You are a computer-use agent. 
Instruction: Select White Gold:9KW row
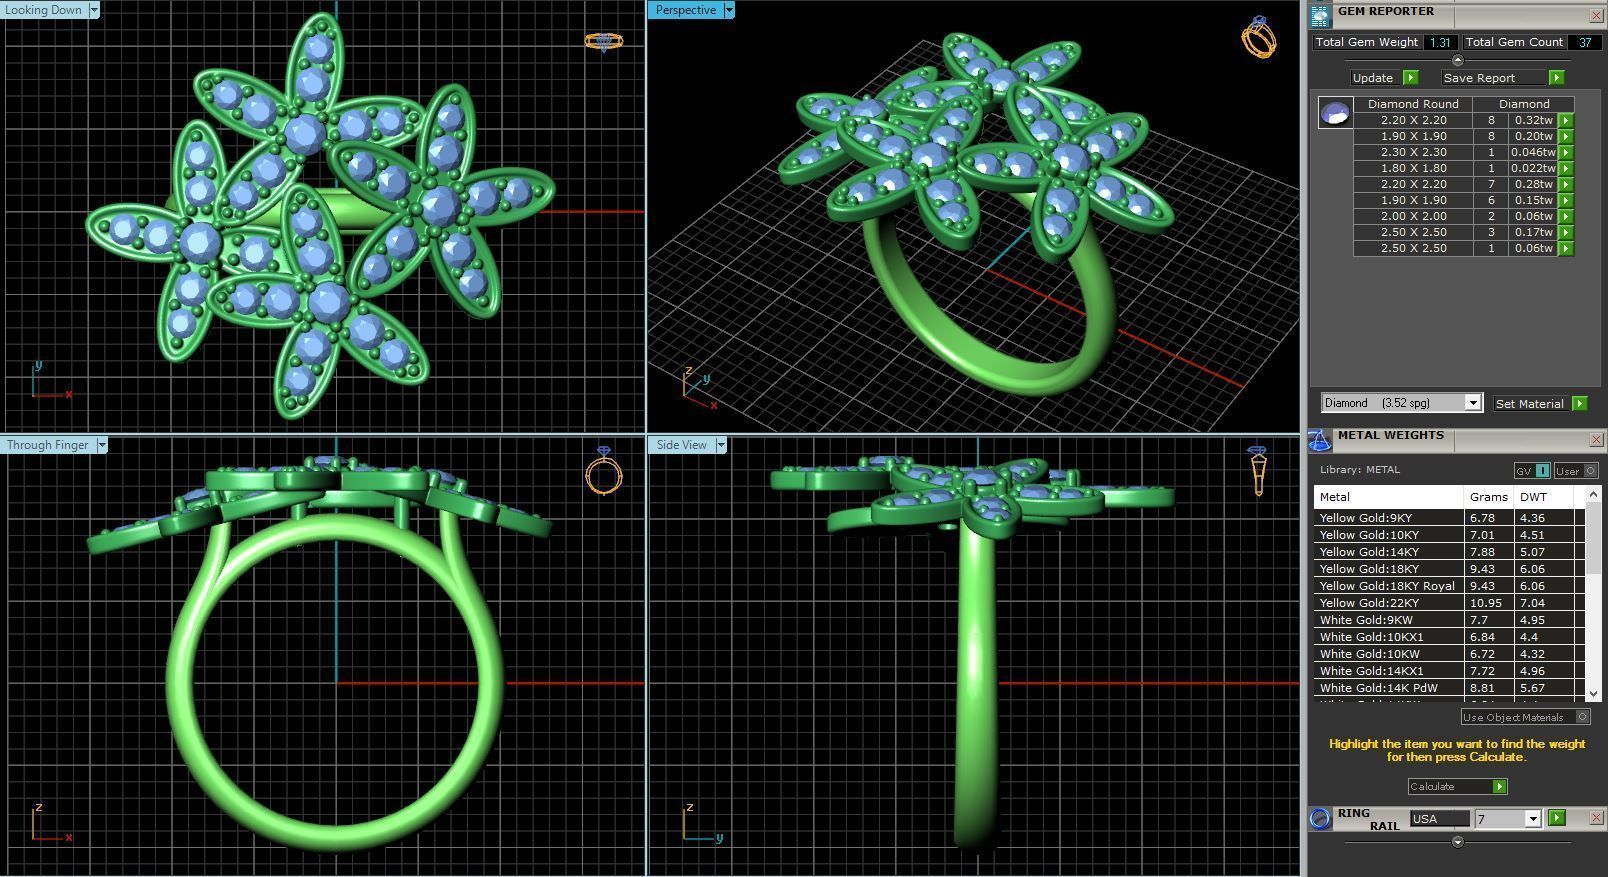pyautogui.click(x=1448, y=620)
